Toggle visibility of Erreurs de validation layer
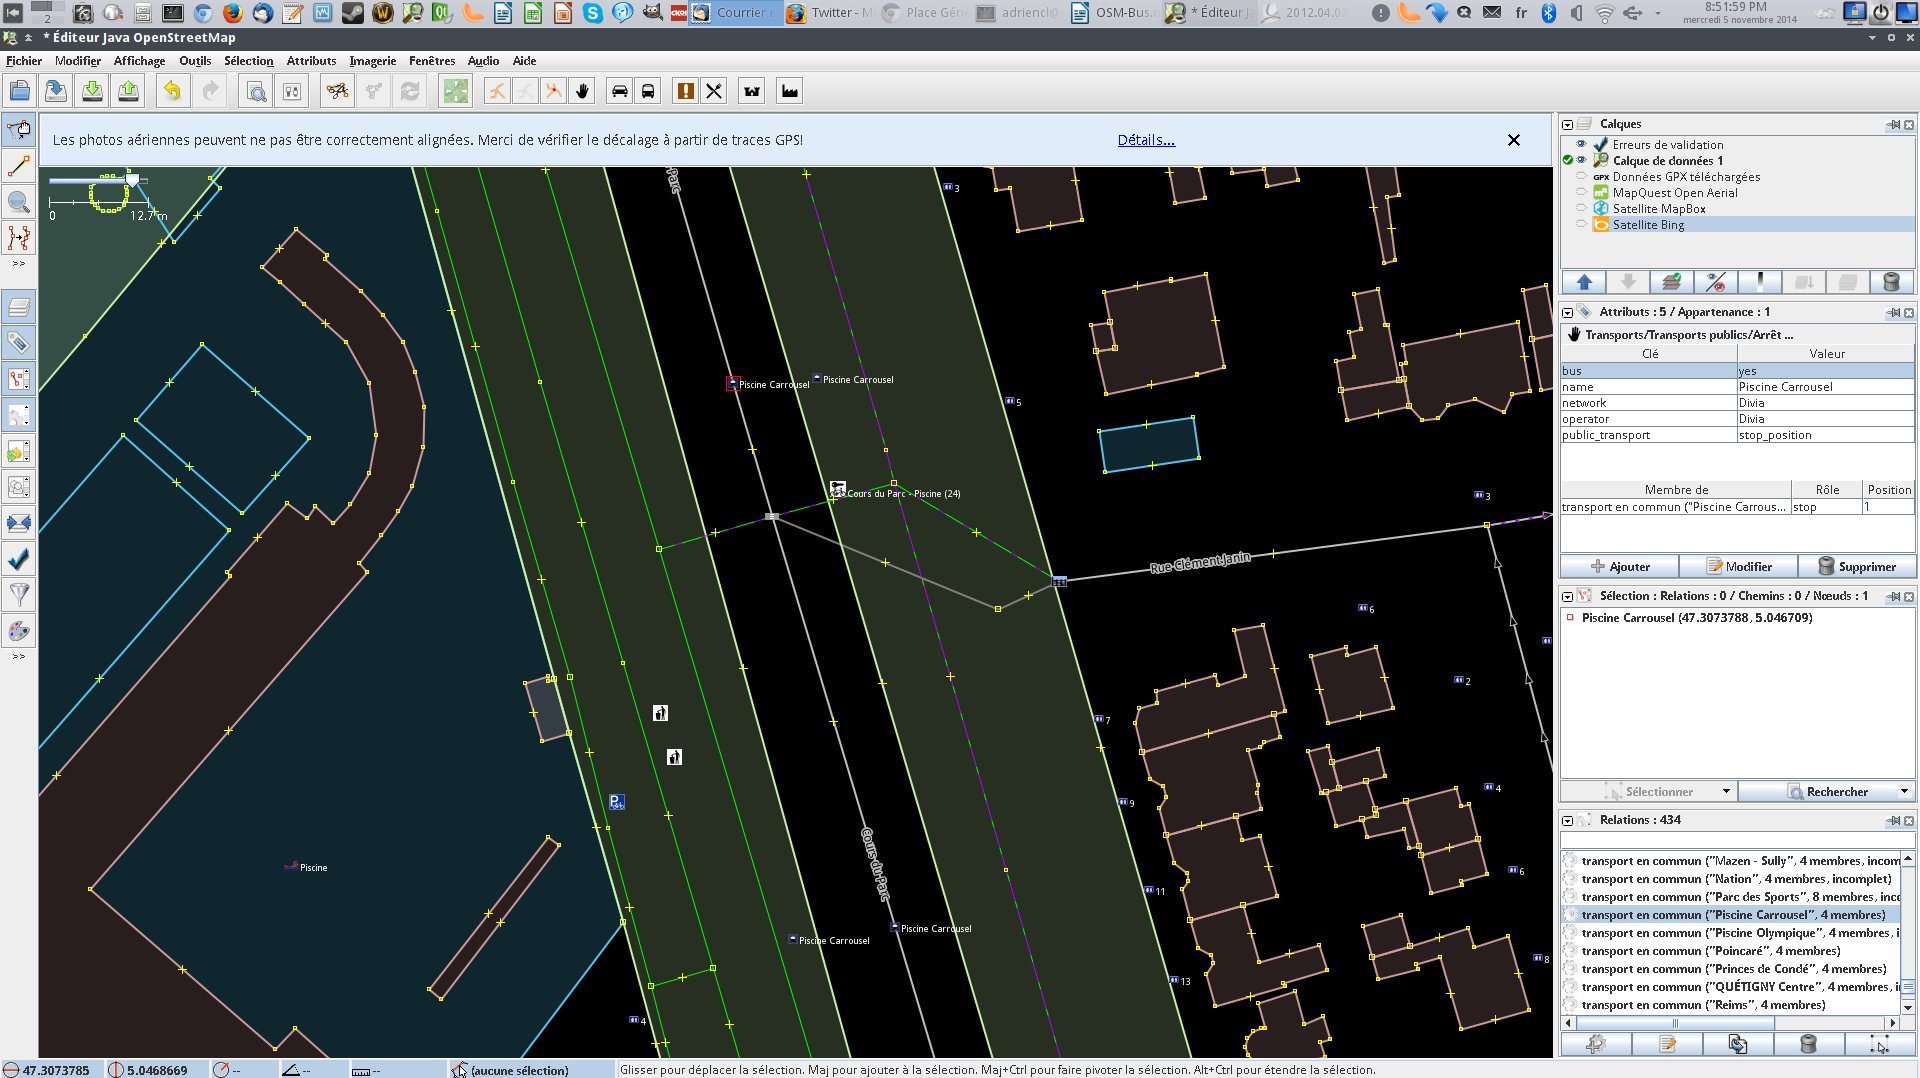 click(x=1581, y=144)
